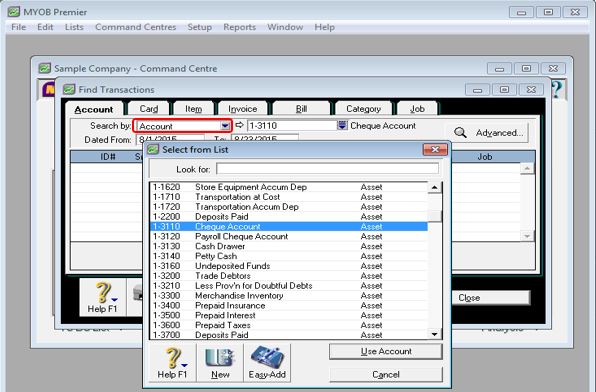
Task: Click transactions table scroll down arrow
Action: (527, 236)
